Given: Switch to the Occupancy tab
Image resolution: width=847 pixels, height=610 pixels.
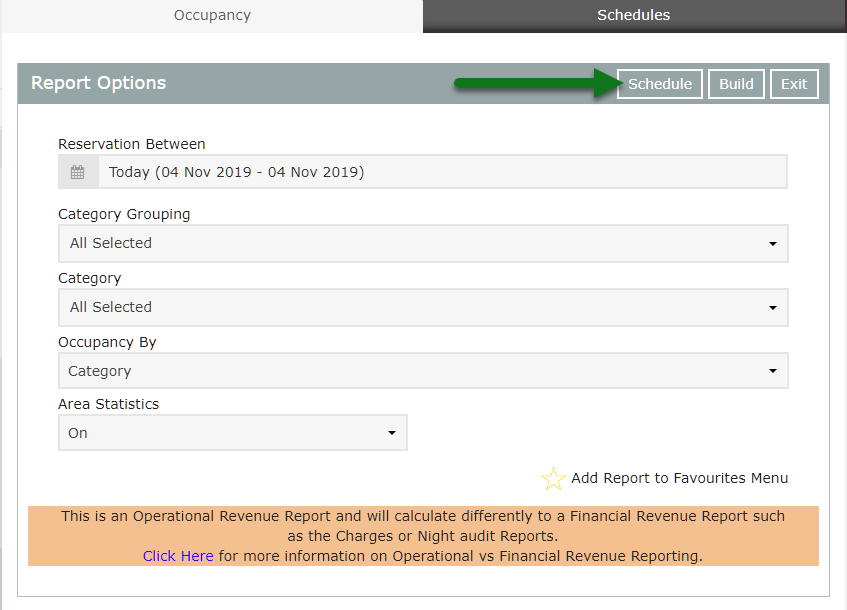Looking at the screenshot, I should coord(212,16).
